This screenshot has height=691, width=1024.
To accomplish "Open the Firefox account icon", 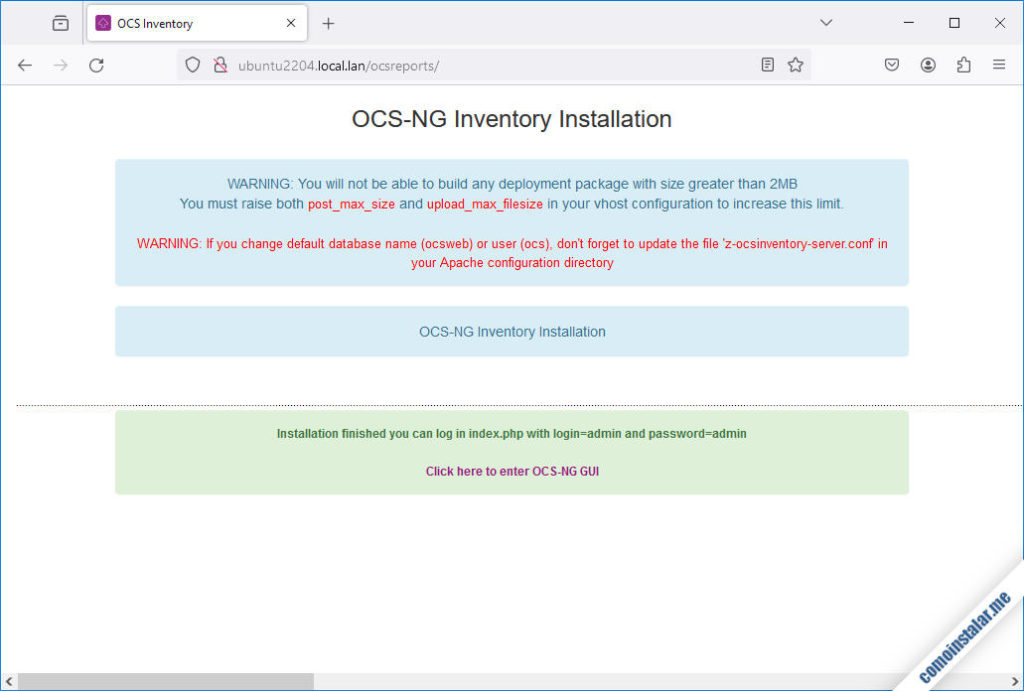I will tap(927, 64).
